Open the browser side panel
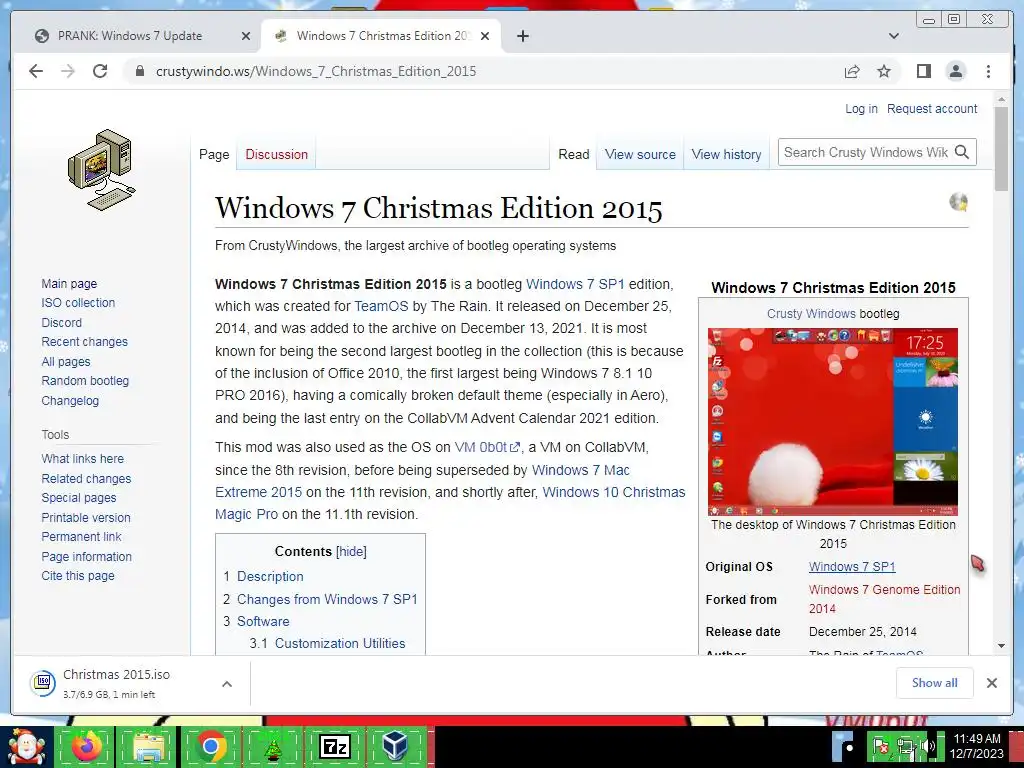The image size is (1024, 768). [923, 71]
